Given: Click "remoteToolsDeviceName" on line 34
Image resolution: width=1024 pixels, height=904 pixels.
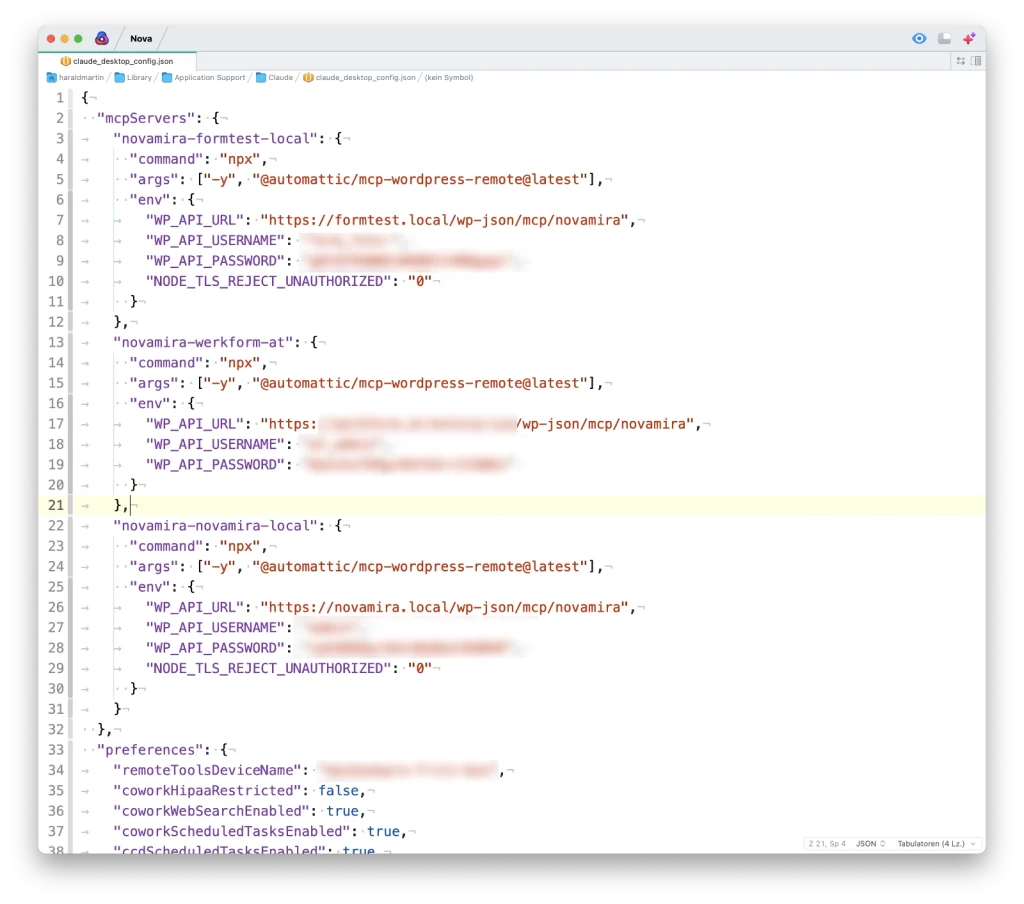Looking at the screenshot, I should (x=207, y=770).
